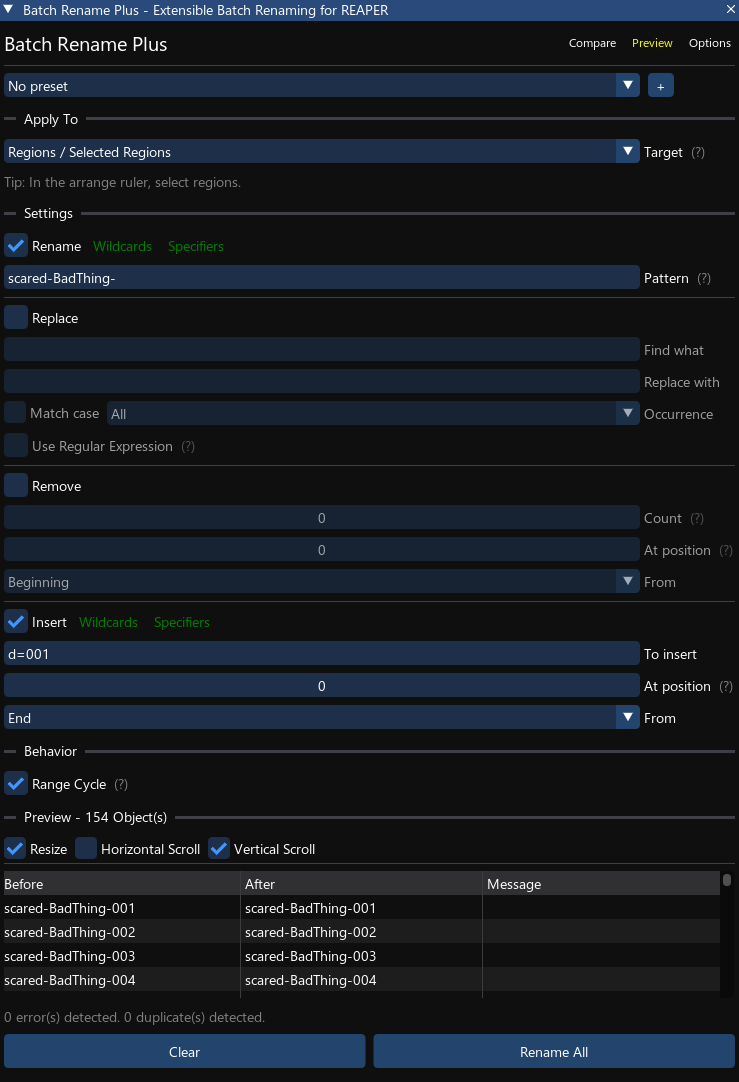Focus the Pattern field with scared-BadThing-
This screenshot has width=739, height=1082.
tap(322, 279)
